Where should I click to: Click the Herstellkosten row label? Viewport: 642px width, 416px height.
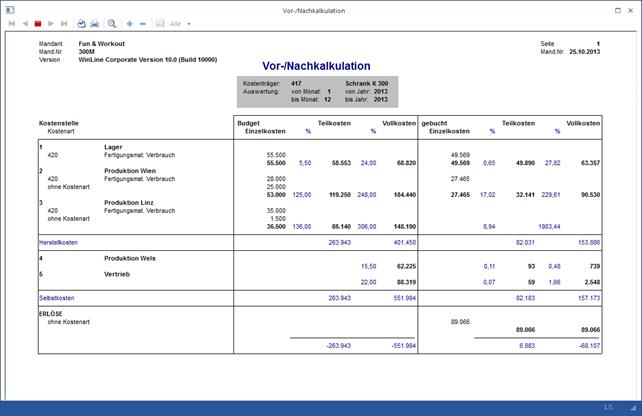click(58, 242)
